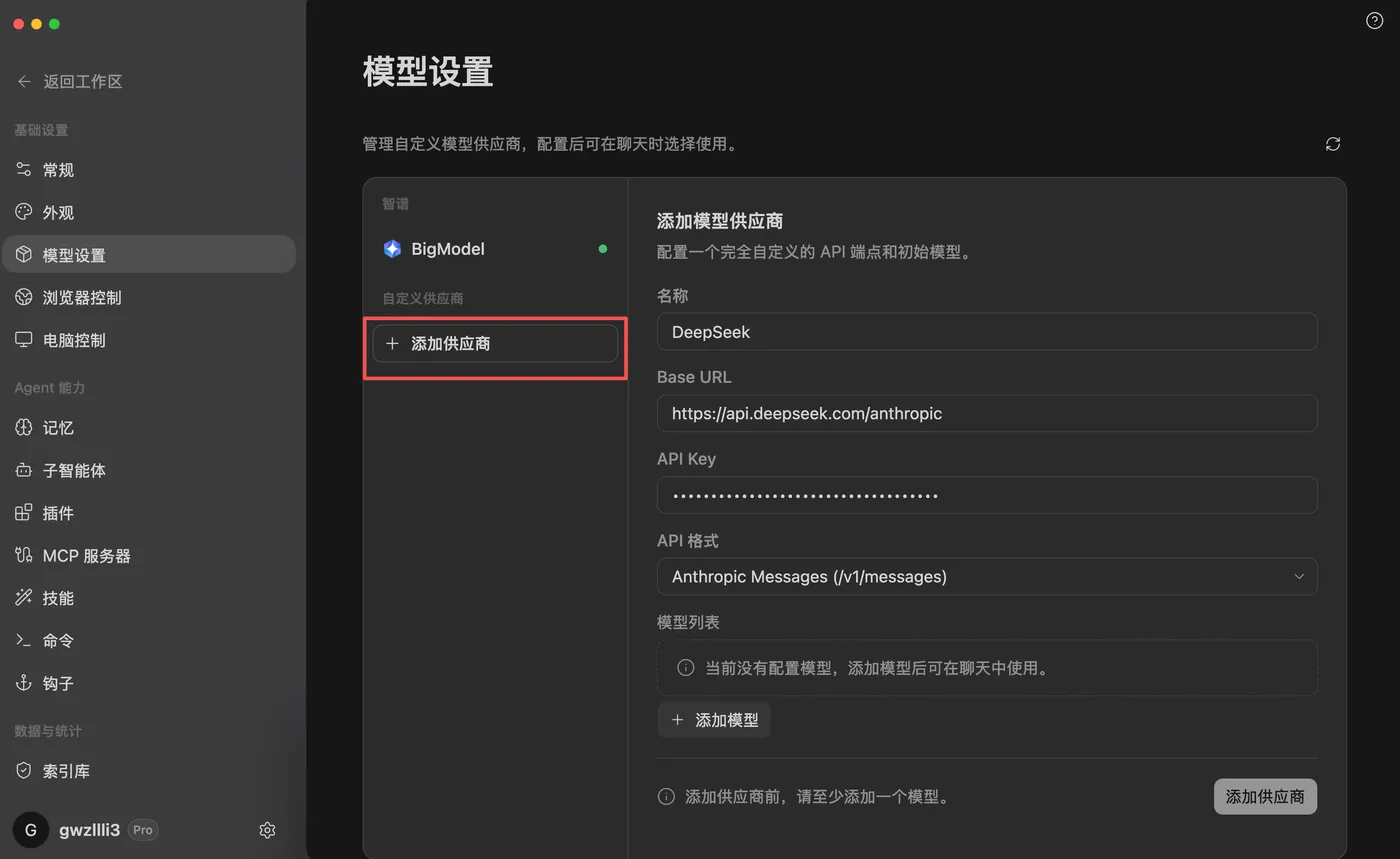Click the 技能 magic wand icon
Viewport: 1400px width, 859px height.
pyautogui.click(x=24, y=598)
